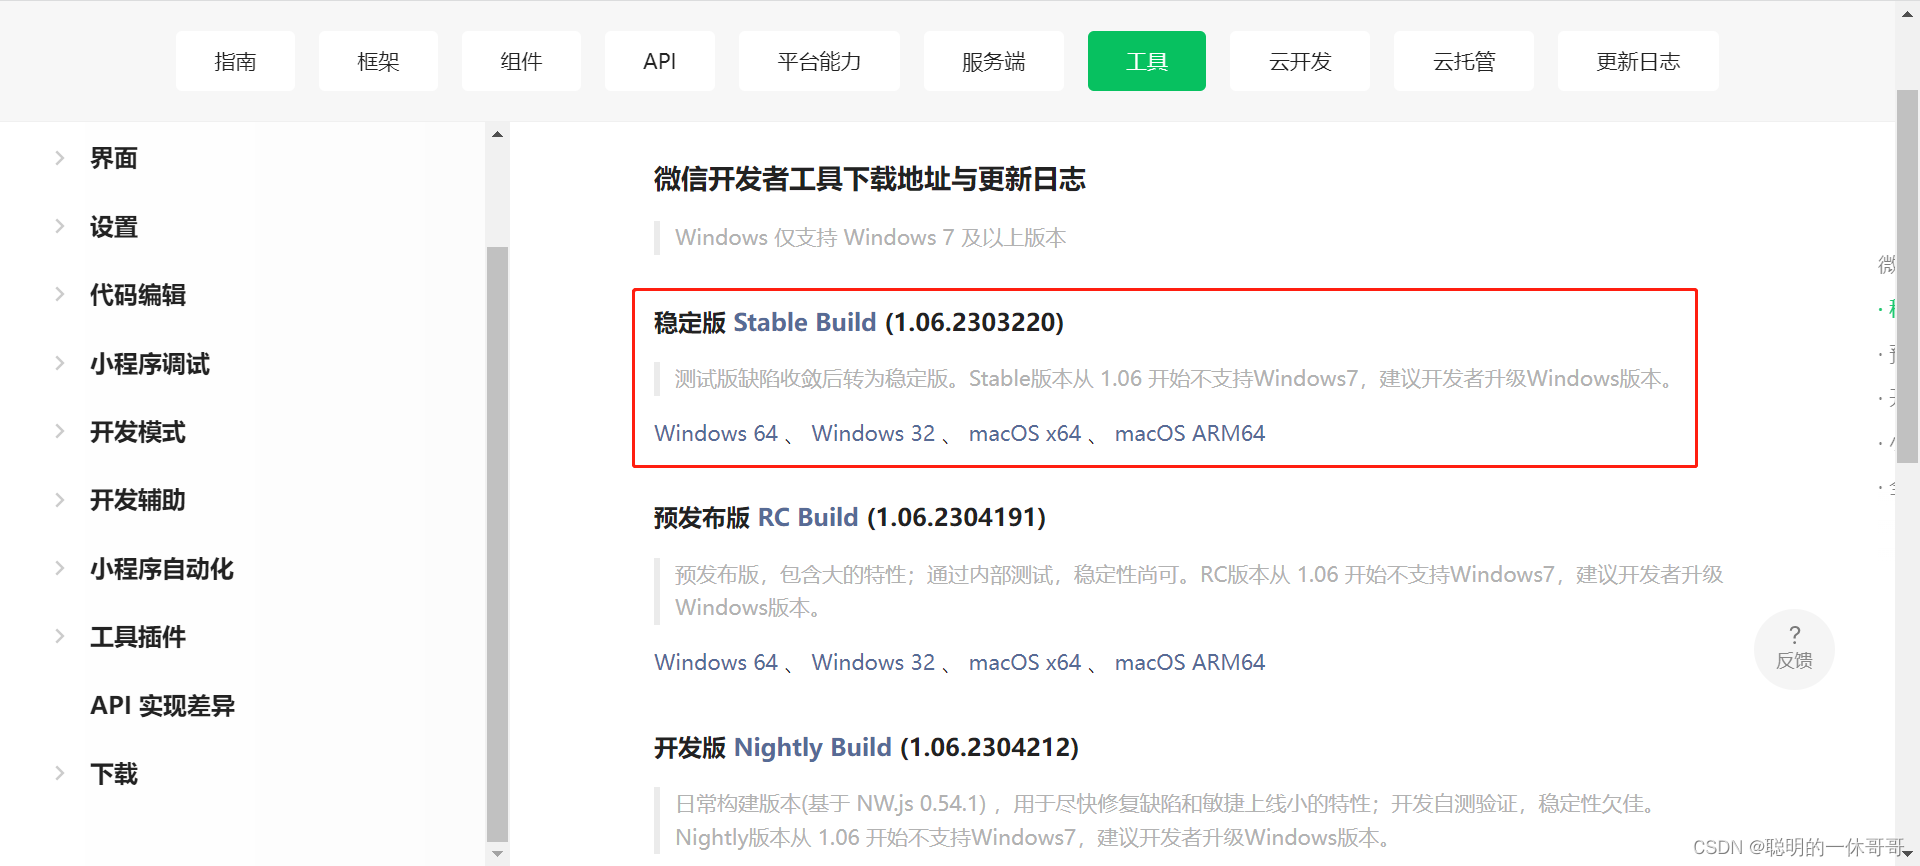1920x866 pixels.
Task: Switch to the 组件 tab
Action: tap(521, 61)
